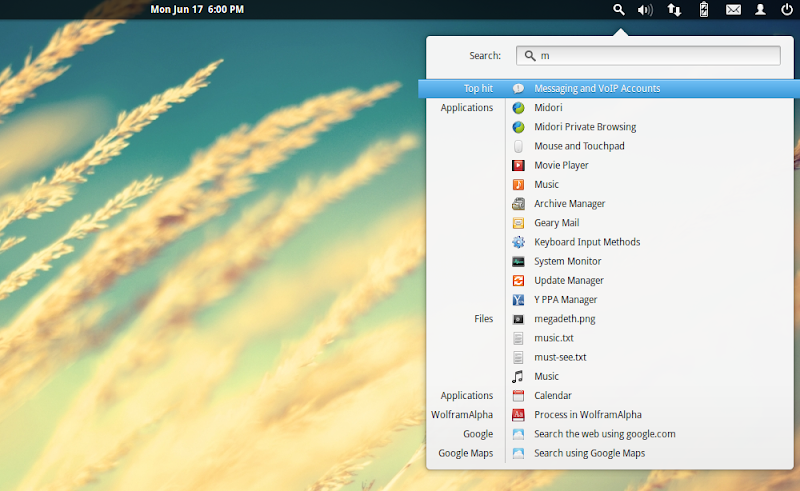Click the Calendar icon
Screen dimensions: 800x491
click(x=518, y=396)
